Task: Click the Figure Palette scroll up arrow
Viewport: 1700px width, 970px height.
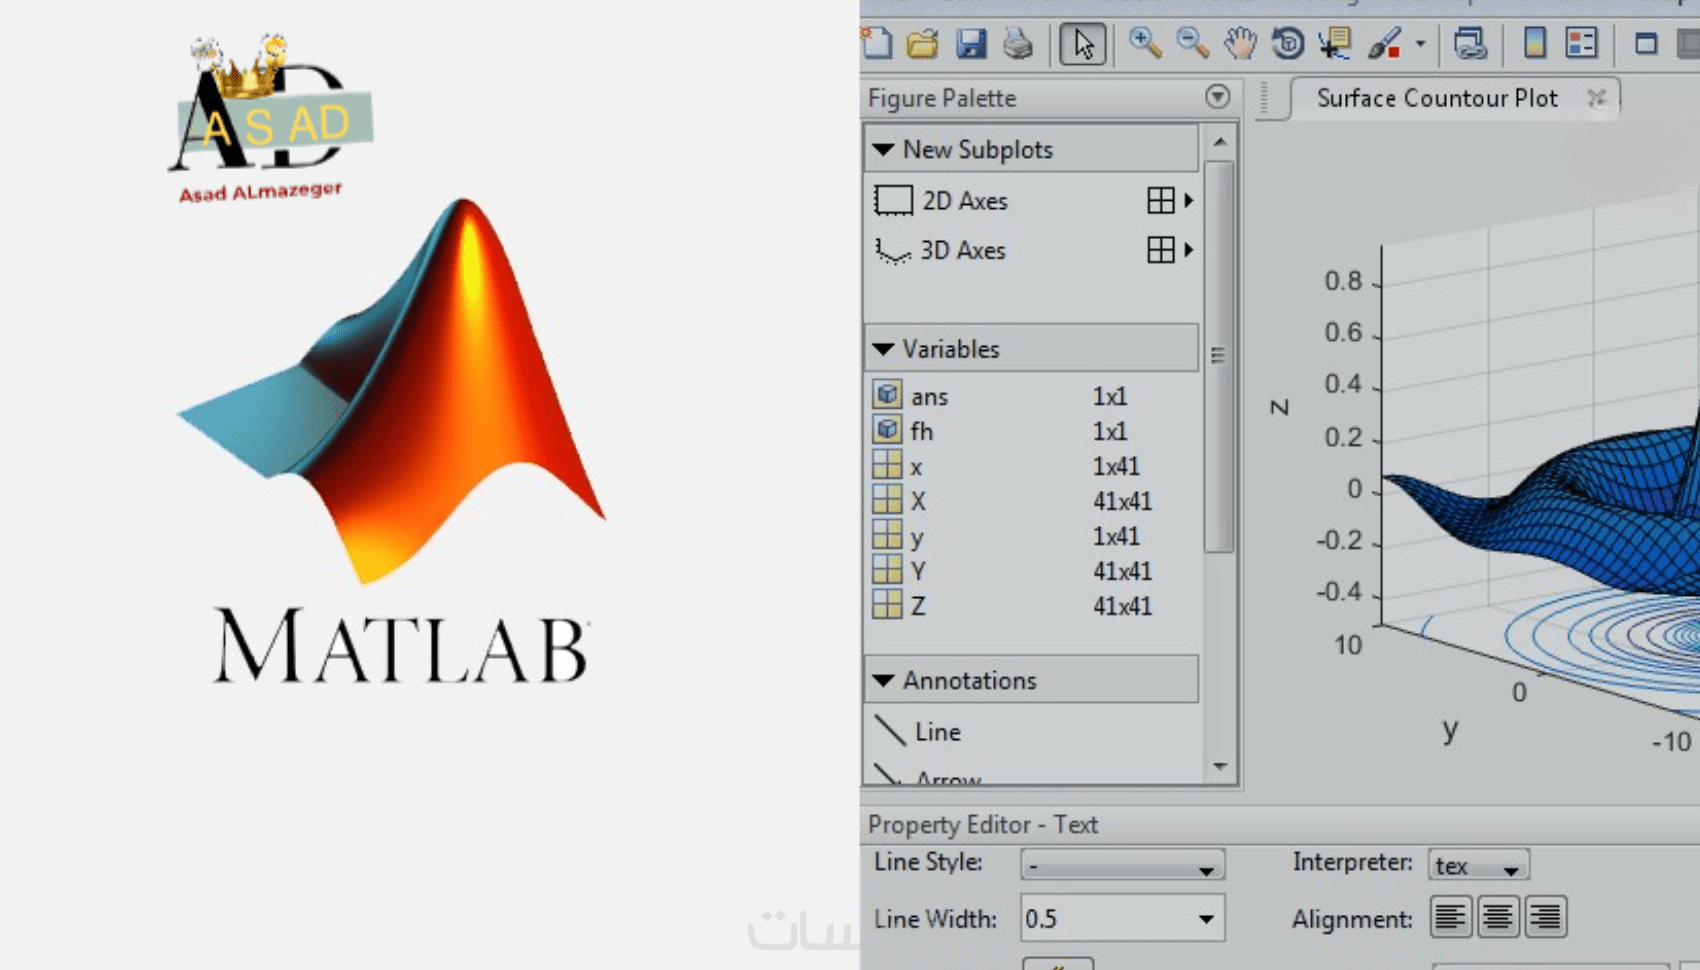Action: tap(1220, 142)
